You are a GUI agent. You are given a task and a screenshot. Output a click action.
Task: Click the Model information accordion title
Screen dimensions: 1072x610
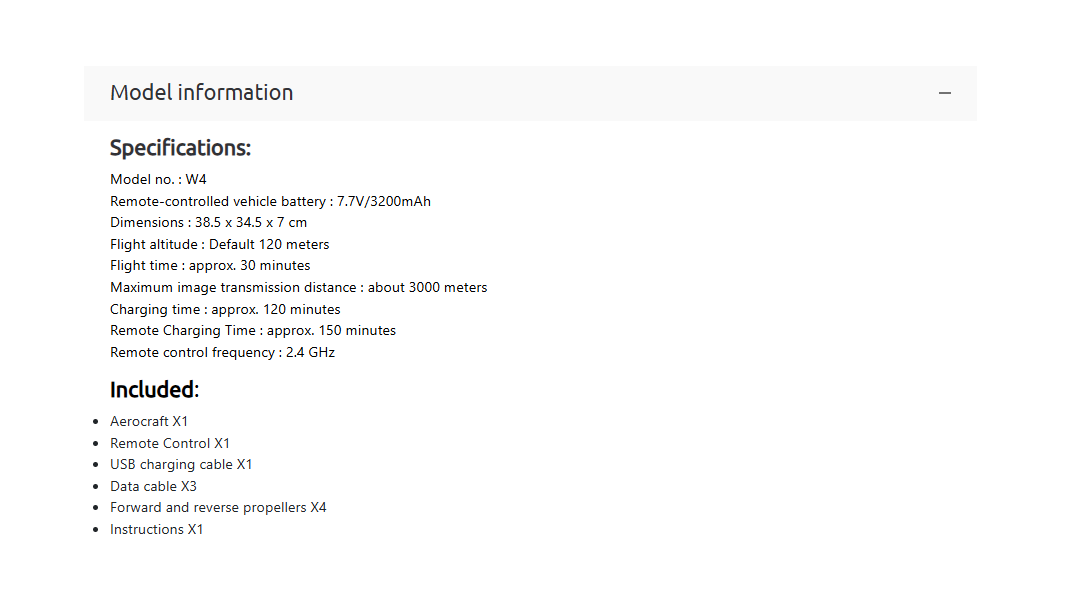202,92
